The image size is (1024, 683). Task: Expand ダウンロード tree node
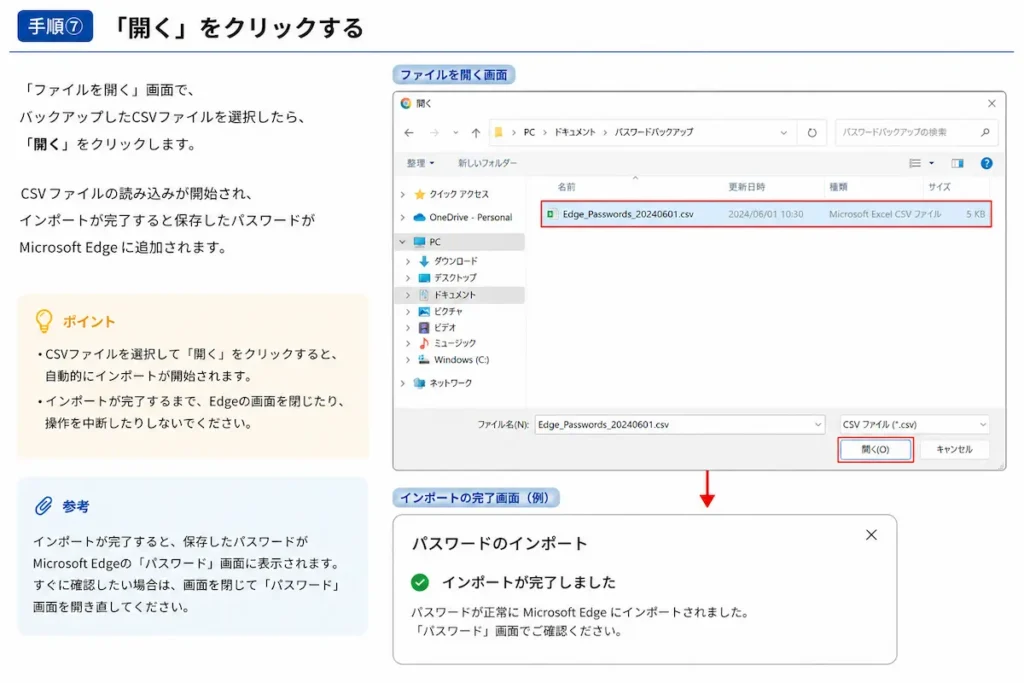[408, 261]
